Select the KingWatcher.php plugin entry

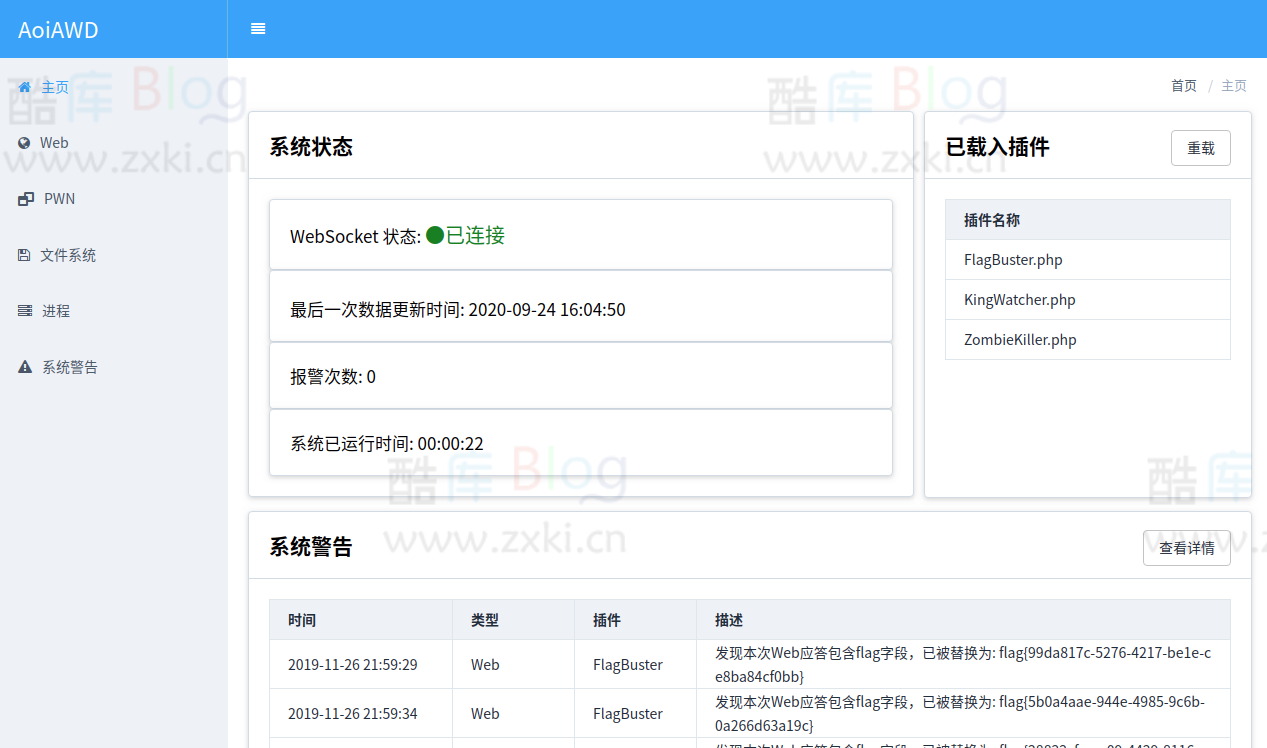[x=1019, y=299]
